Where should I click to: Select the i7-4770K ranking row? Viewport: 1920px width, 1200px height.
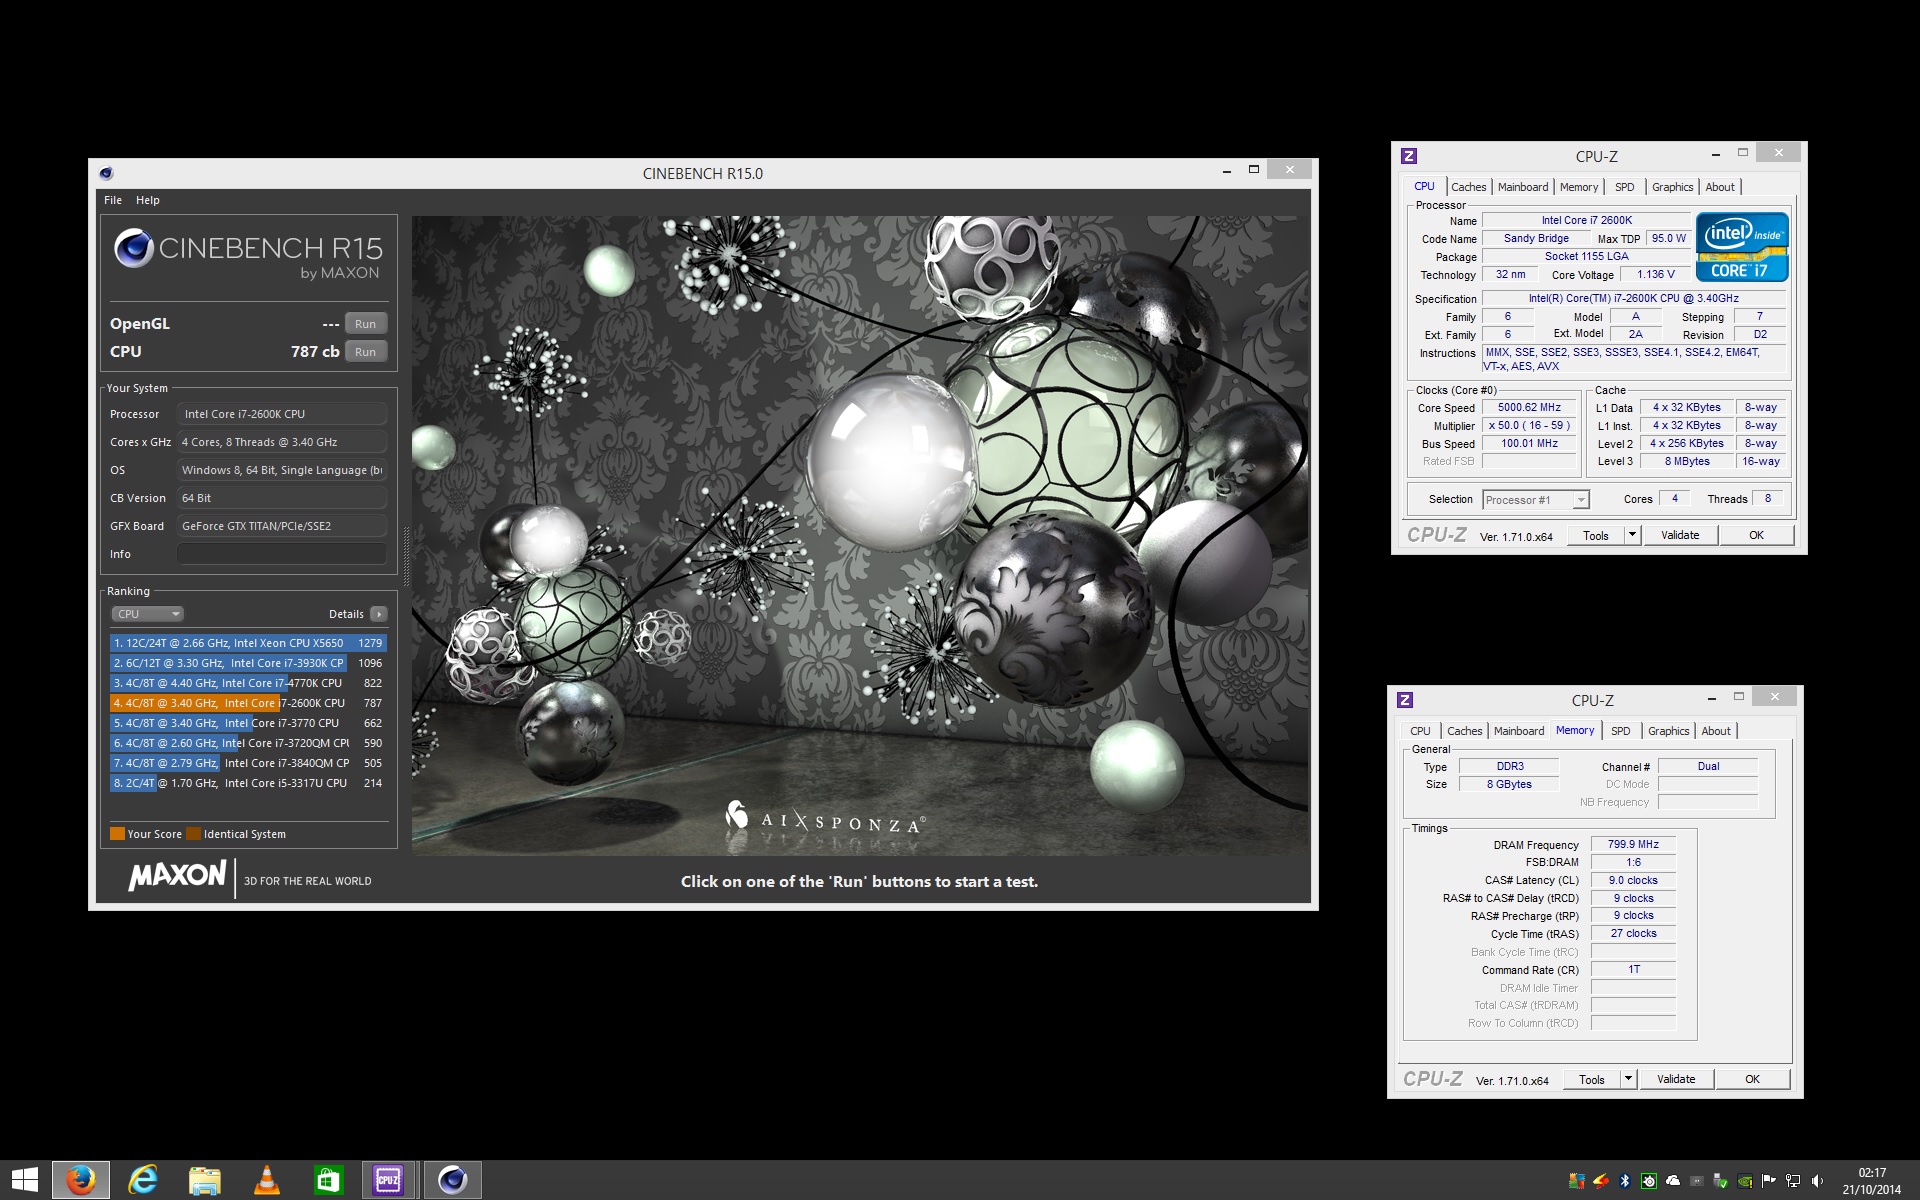(x=248, y=683)
